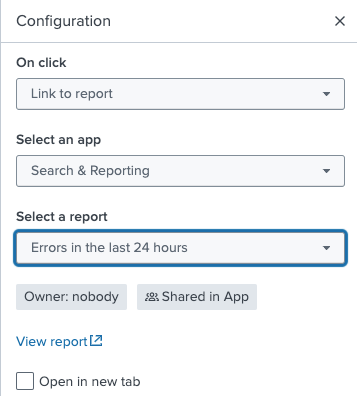
Task: Click the caret arrow in Link to report box
Action: pos(326,94)
